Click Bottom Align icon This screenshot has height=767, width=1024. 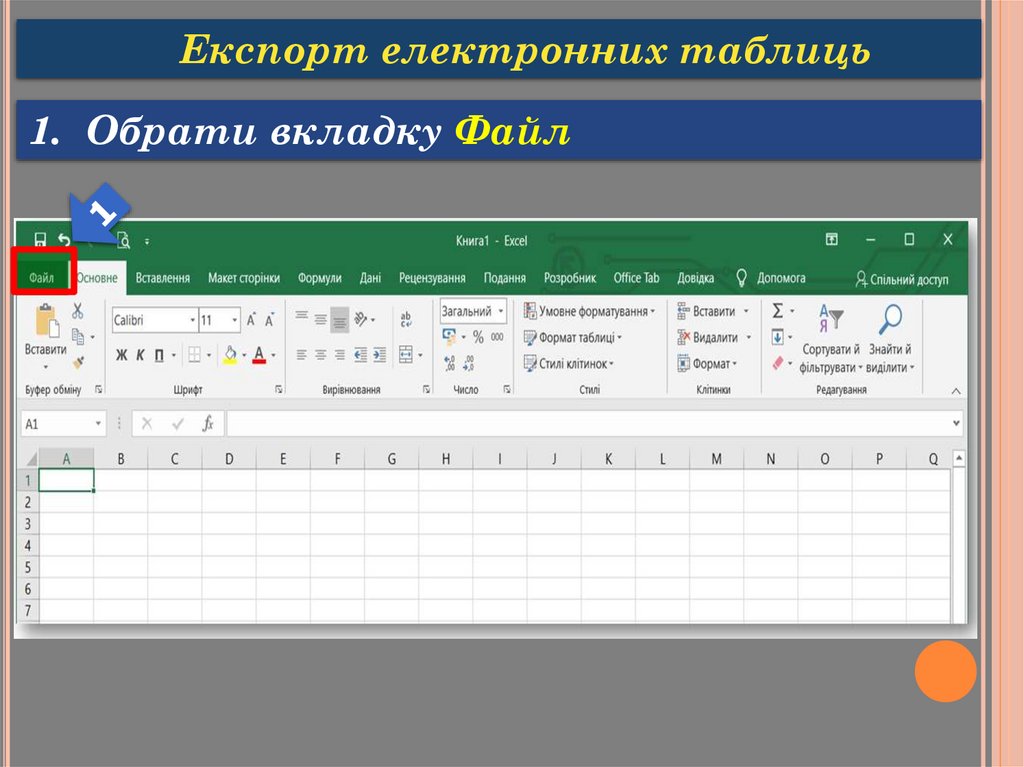[x=340, y=319]
